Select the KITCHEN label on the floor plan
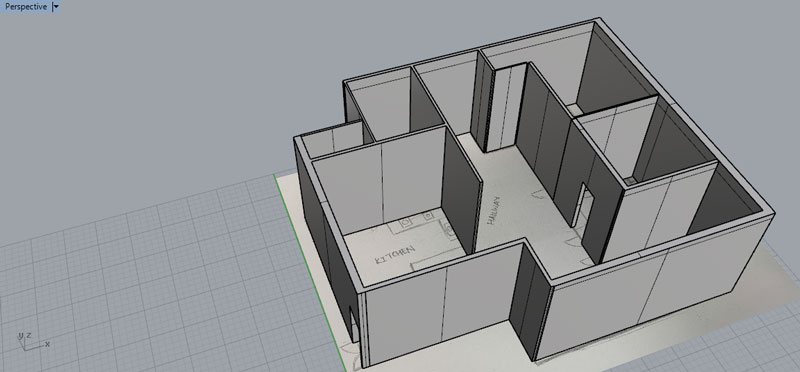This screenshot has height=372, width=800. 394,254
